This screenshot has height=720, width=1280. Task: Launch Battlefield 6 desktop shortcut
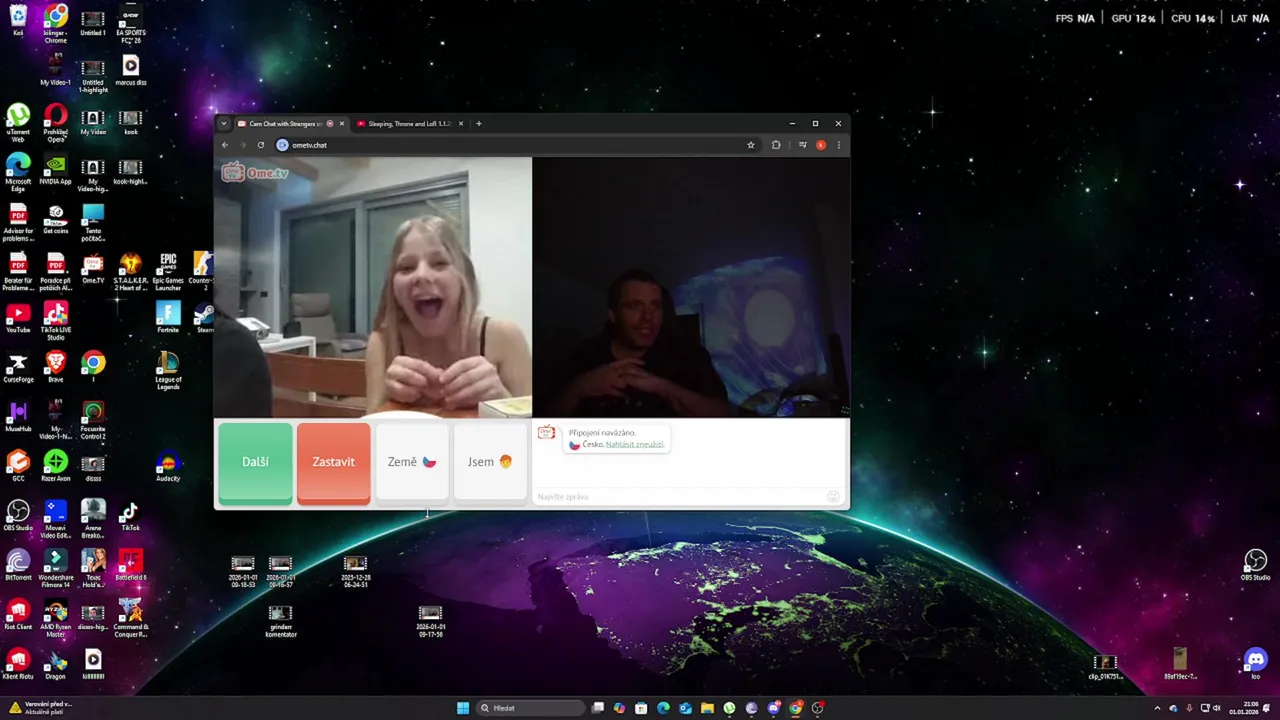[130, 564]
